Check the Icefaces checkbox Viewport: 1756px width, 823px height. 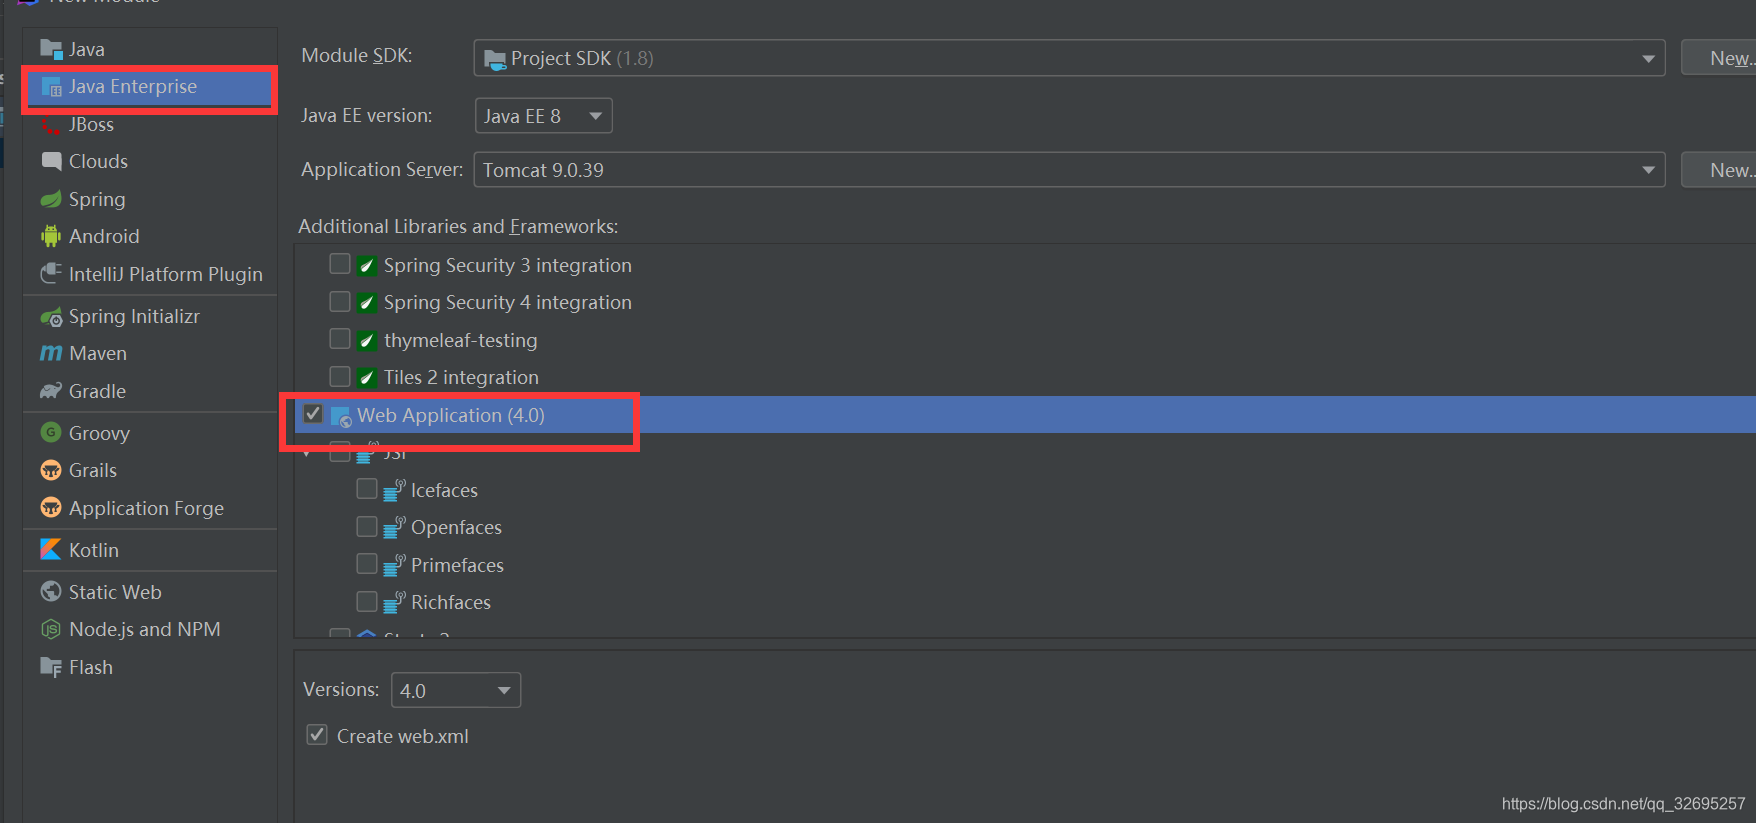tap(367, 488)
